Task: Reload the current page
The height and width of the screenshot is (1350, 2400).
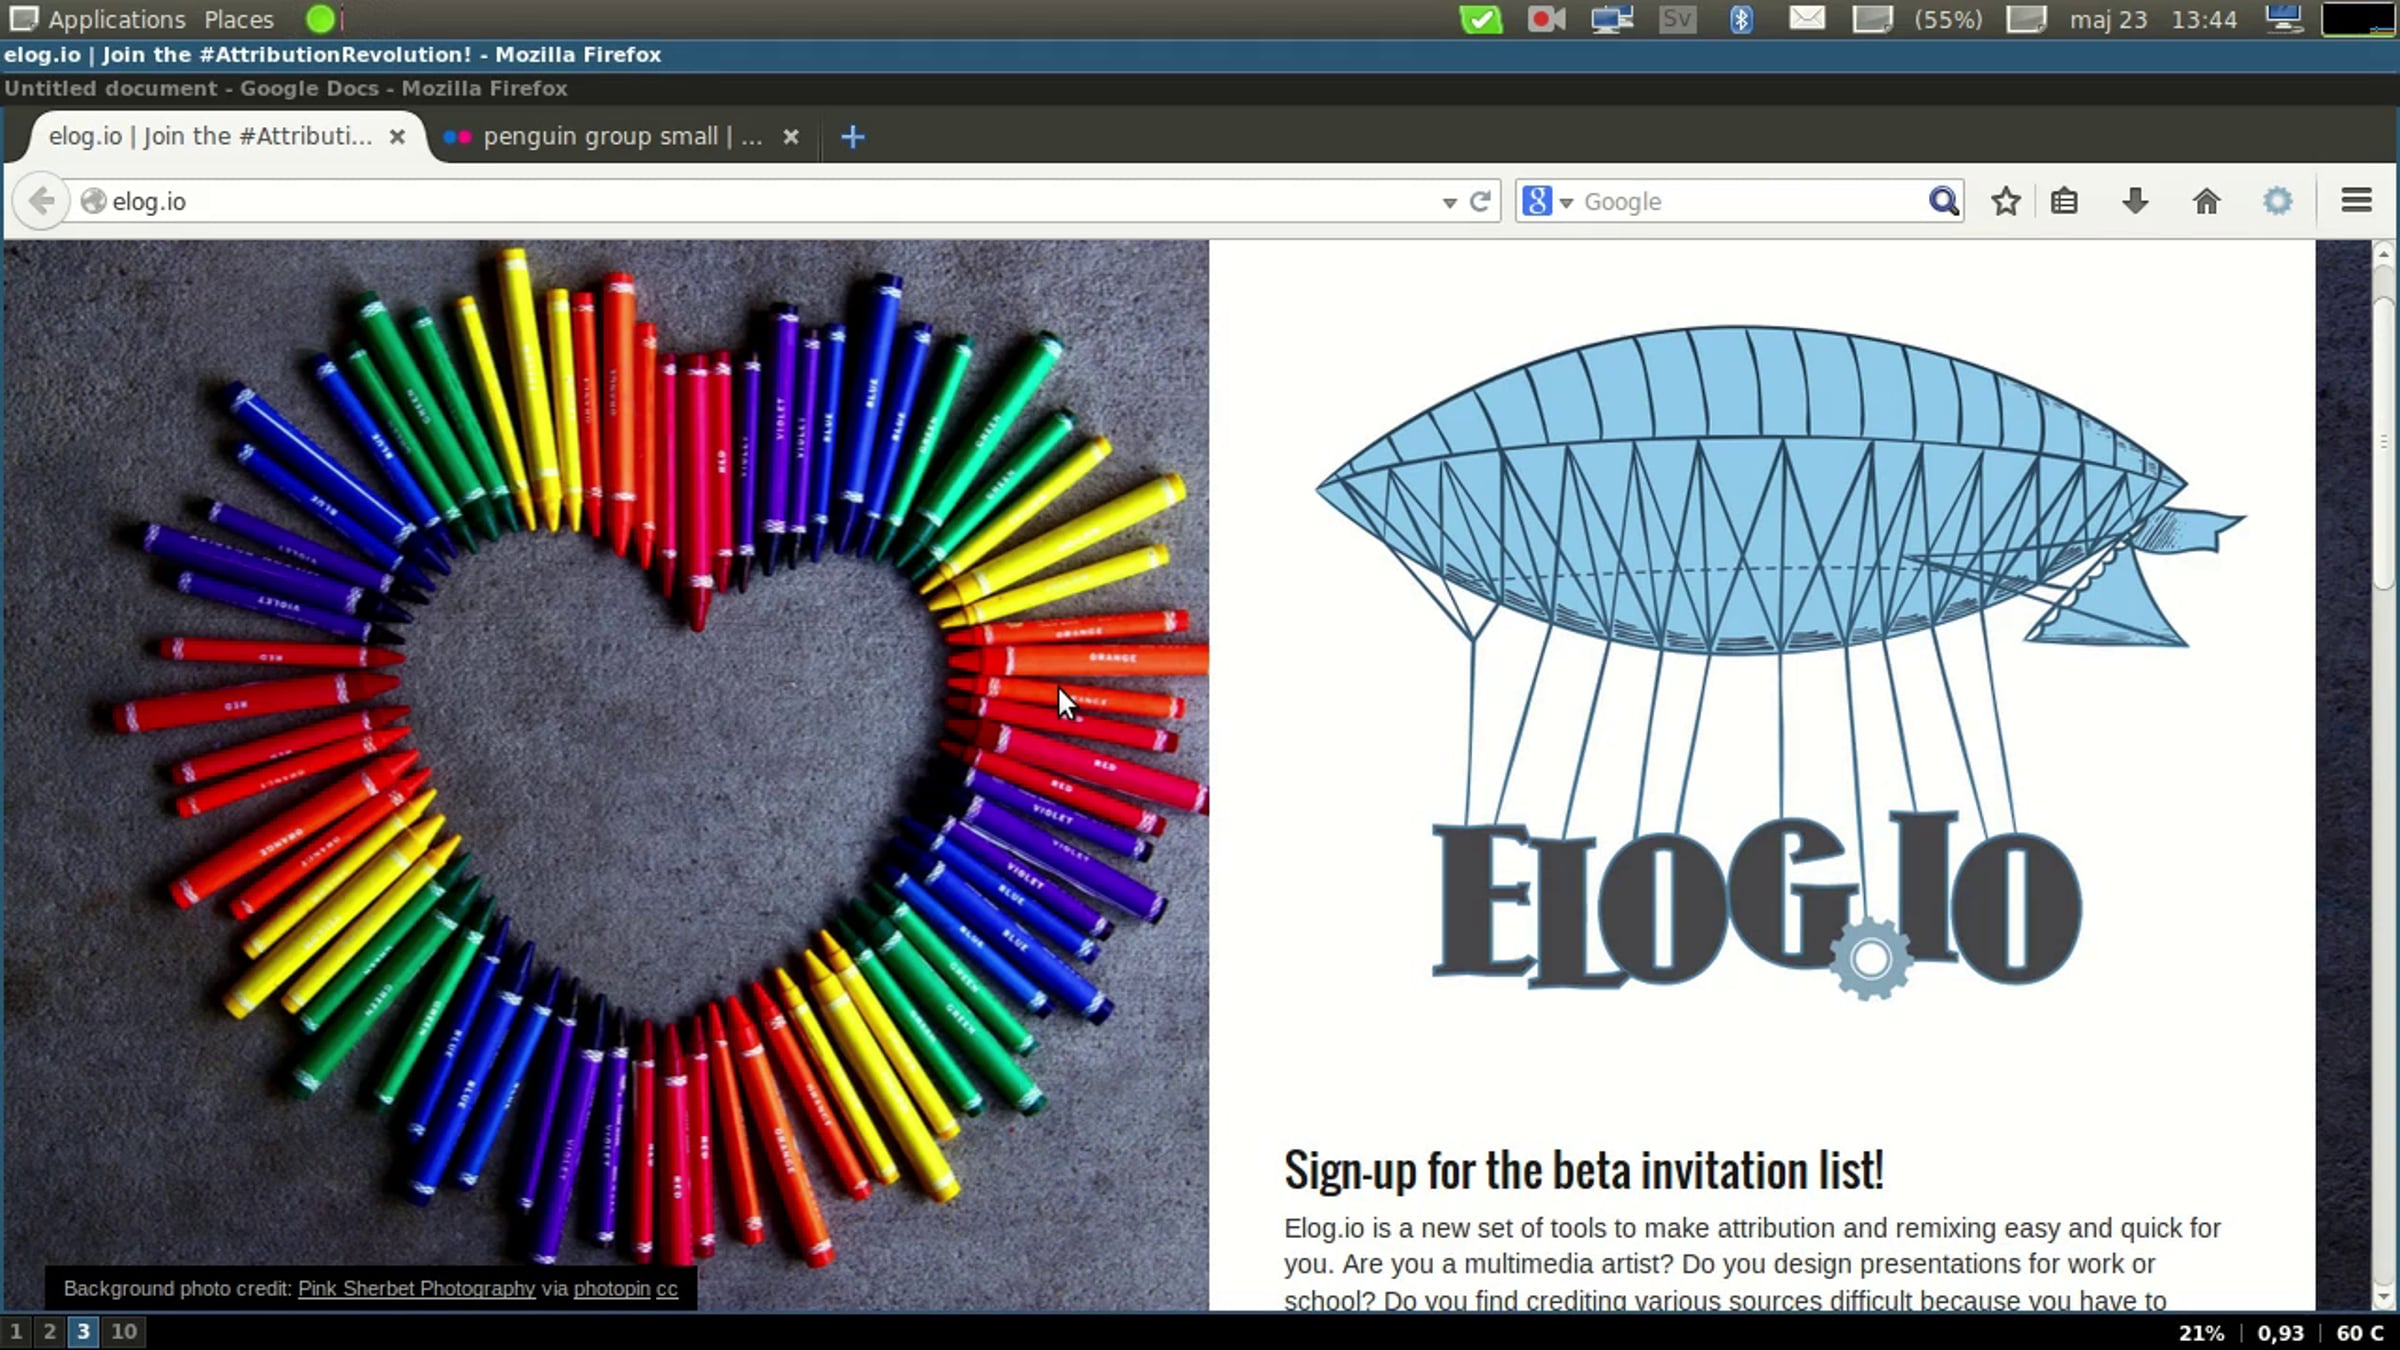Action: tap(1481, 202)
